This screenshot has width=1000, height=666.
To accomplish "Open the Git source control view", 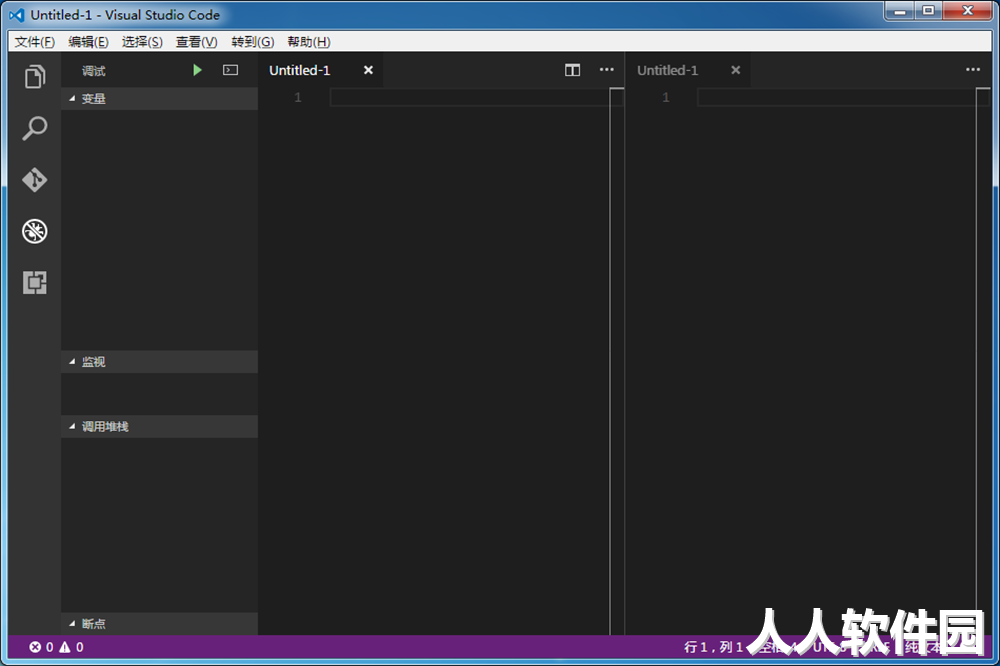I will click(34, 180).
